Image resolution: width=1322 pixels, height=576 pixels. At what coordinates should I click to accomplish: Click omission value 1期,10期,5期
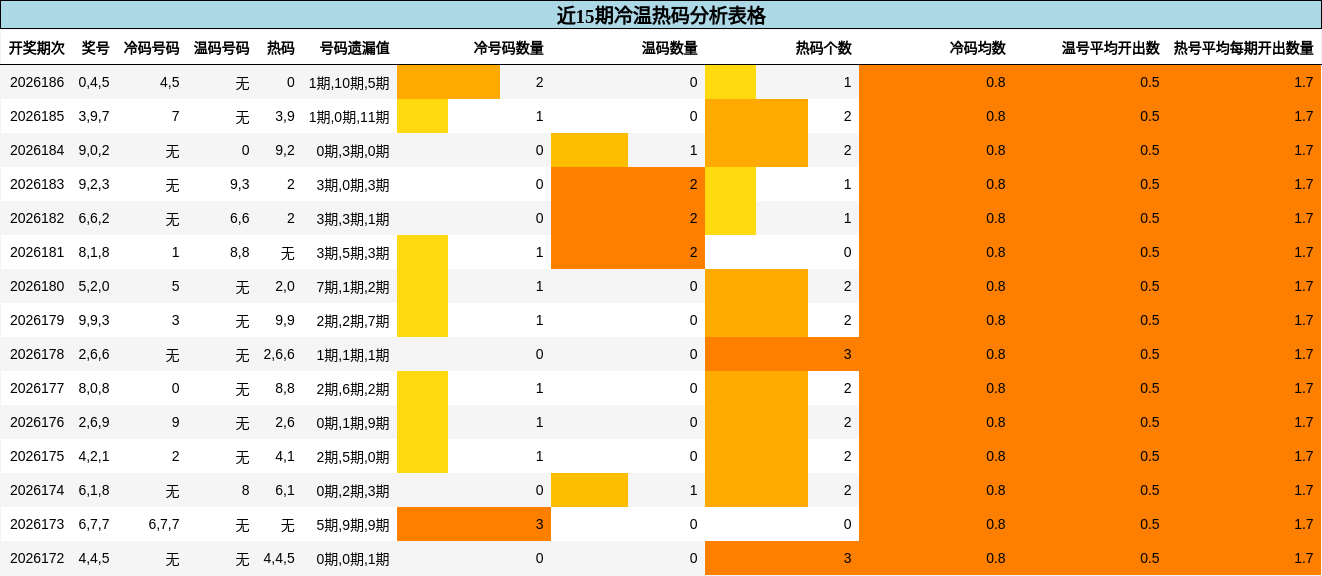349,83
